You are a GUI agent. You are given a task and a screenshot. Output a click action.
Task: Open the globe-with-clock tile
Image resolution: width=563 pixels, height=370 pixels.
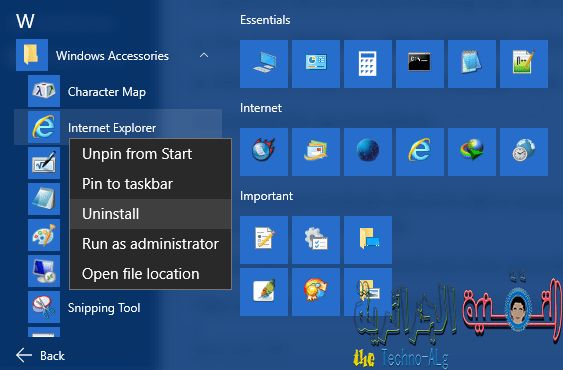click(524, 152)
